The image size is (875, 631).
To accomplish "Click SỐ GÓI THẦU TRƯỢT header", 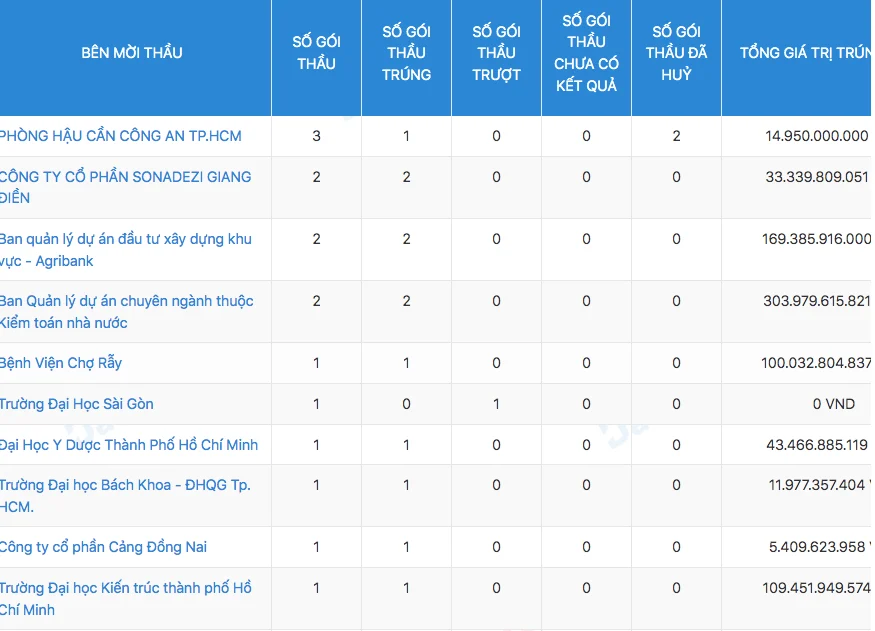I will [x=496, y=52].
